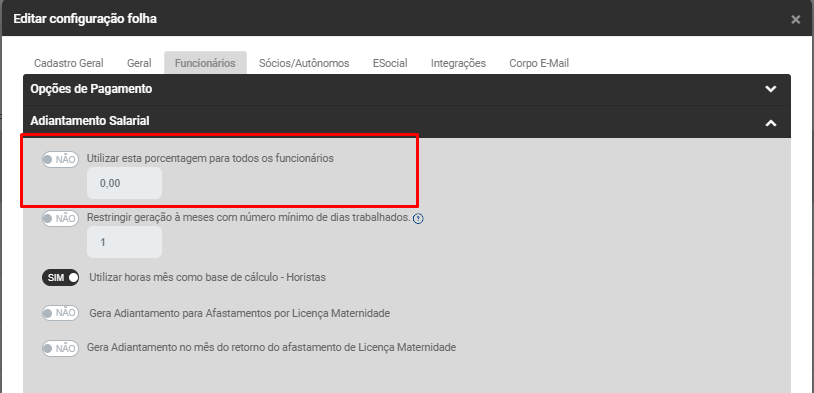Screen dimensions: 814x393
Task: Turn off Utilizar horas mês Horistas switch
Action: click(x=61, y=278)
